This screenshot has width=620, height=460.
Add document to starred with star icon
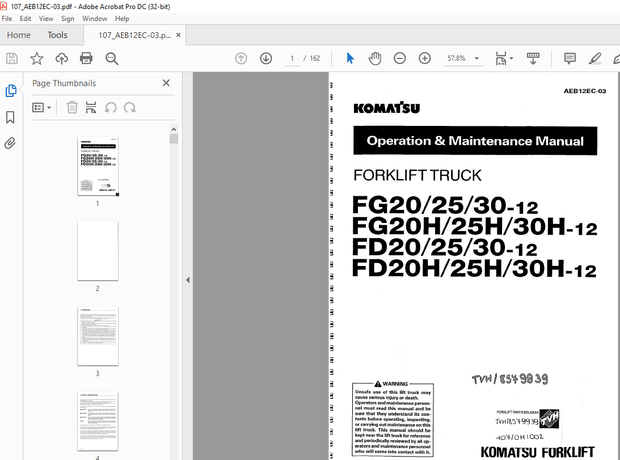[x=37, y=59]
